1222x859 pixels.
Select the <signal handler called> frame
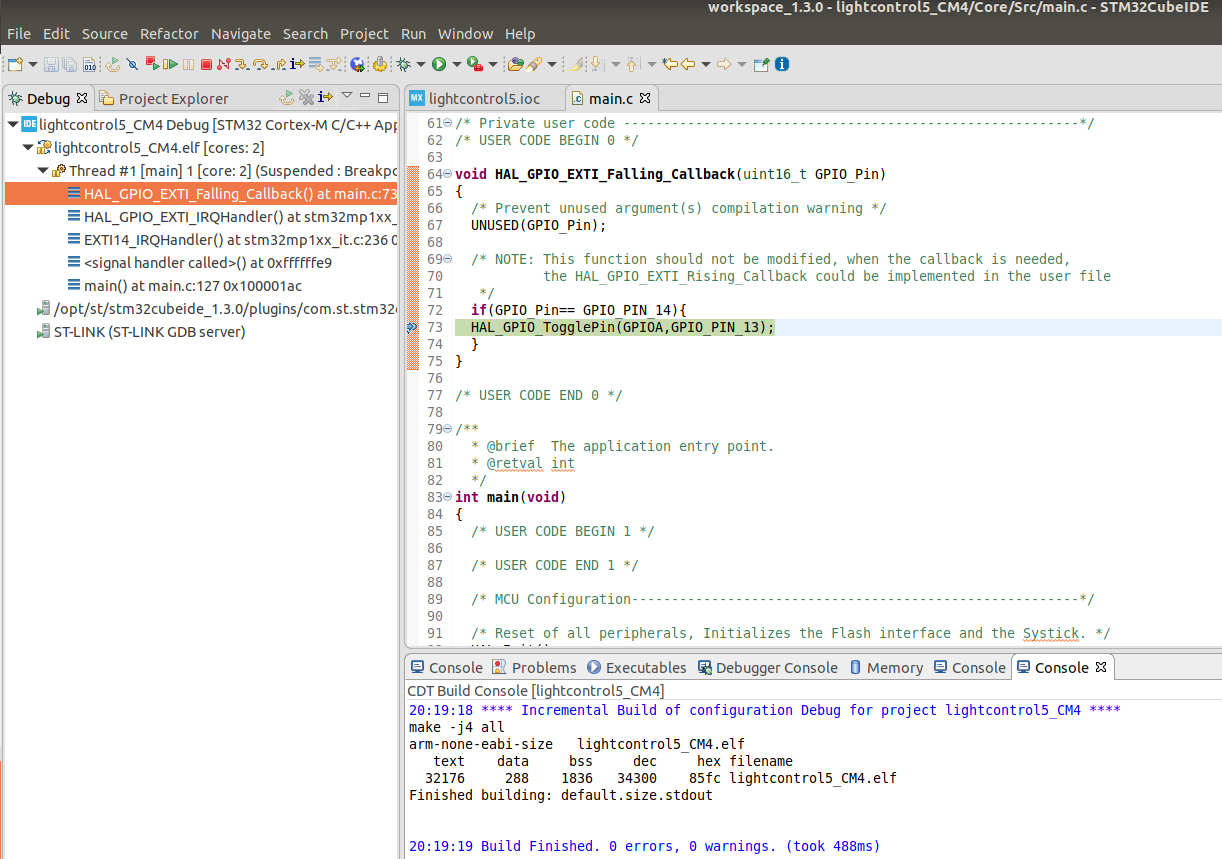click(x=200, y=262)
